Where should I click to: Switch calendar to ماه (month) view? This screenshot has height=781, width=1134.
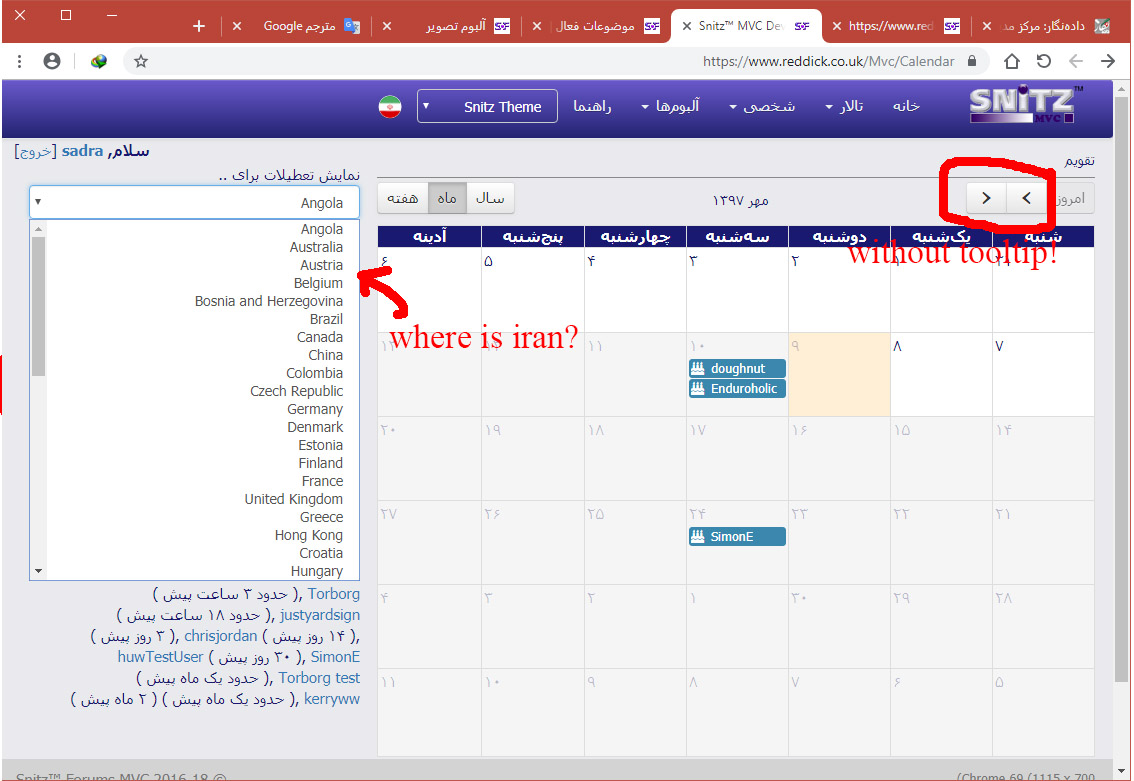pos(447,198)
